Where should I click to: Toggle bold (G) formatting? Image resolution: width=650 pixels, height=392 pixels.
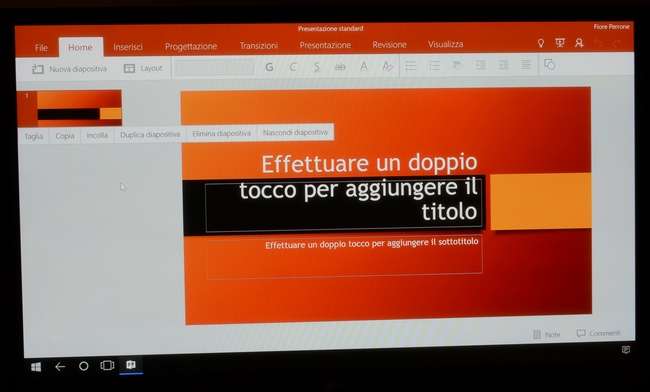tap(269, 67)
